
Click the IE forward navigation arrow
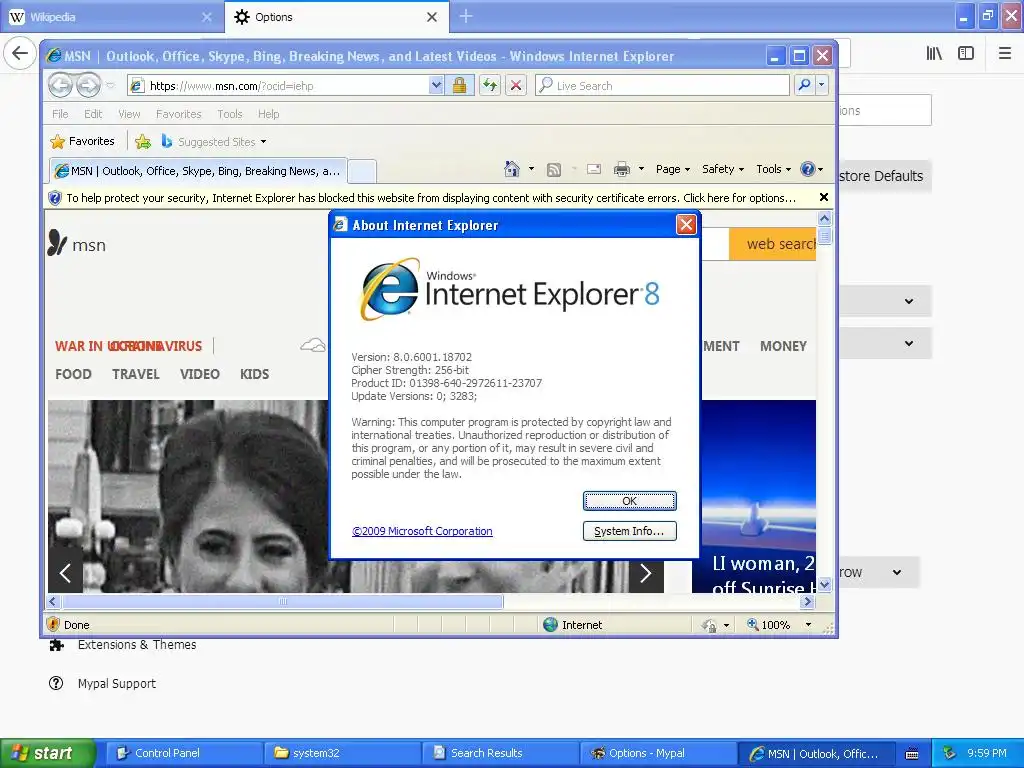pyautogui.click(x=88, y=85)
